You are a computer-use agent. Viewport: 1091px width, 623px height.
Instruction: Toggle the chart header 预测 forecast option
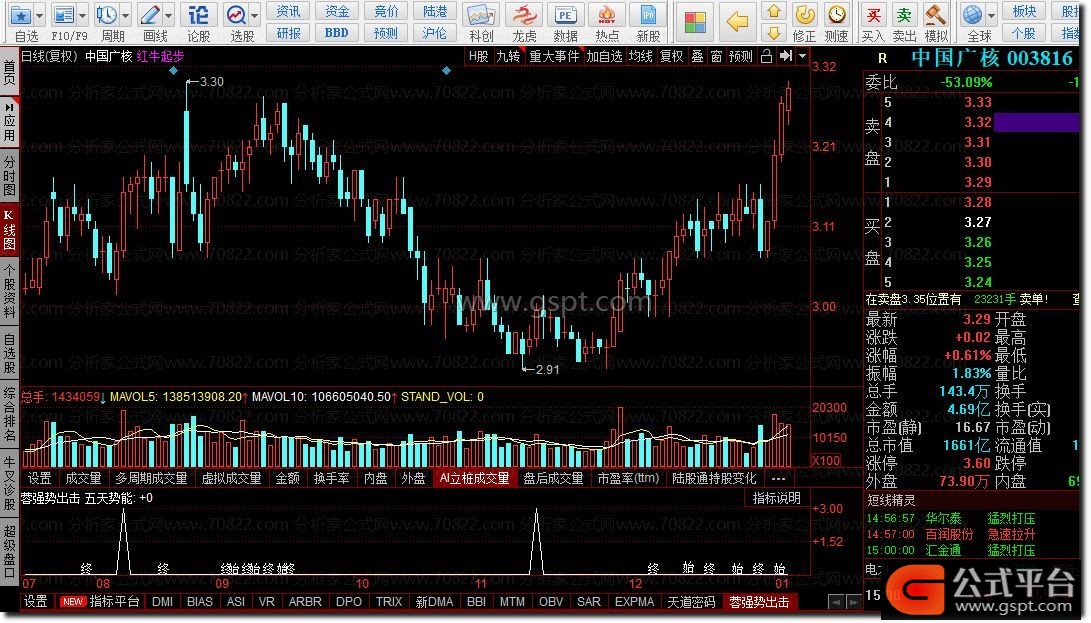point(741,56)
